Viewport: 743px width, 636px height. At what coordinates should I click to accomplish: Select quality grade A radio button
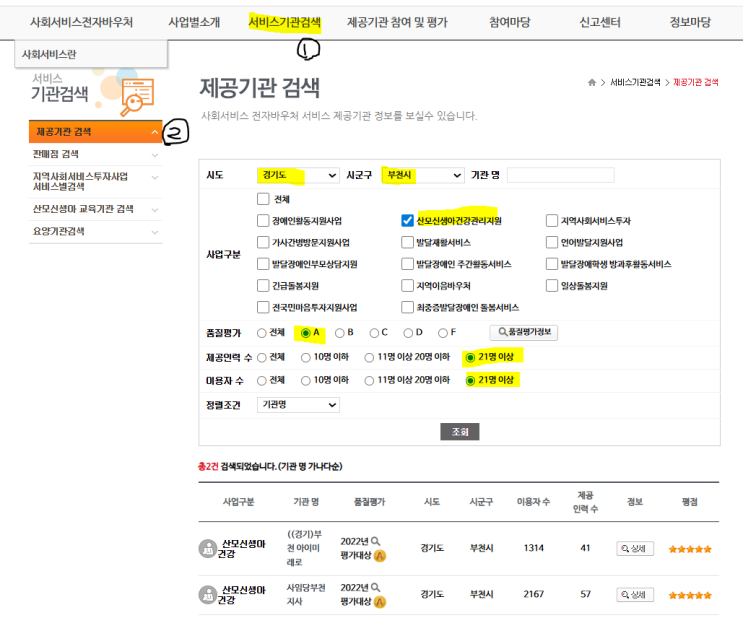(x=306, y=333)
